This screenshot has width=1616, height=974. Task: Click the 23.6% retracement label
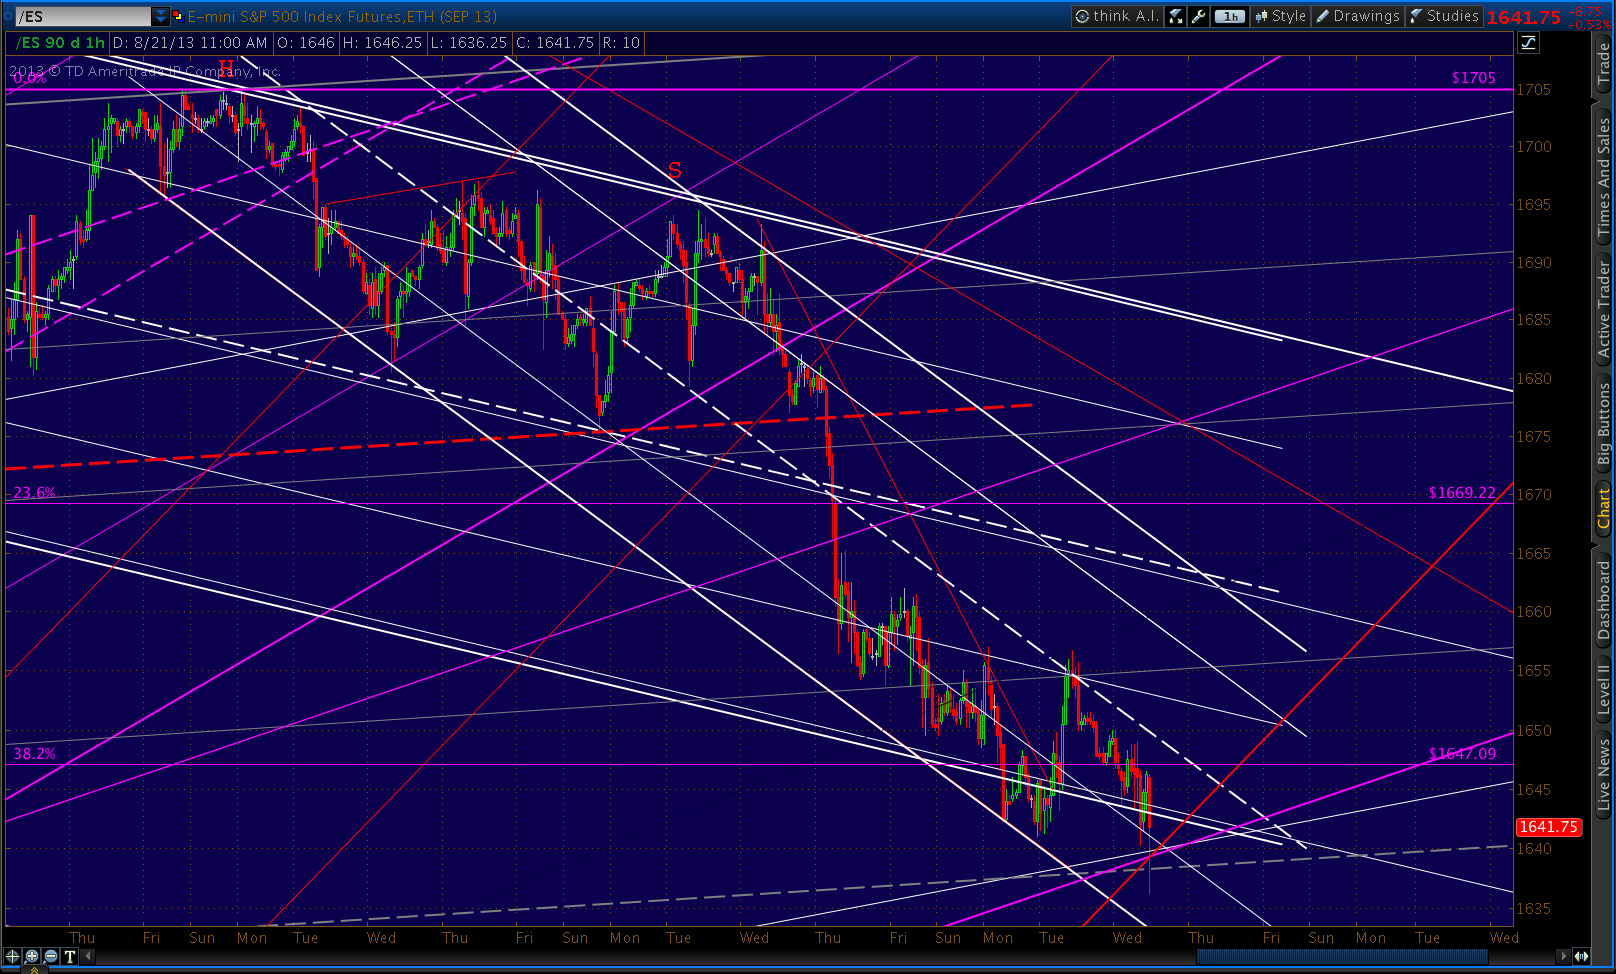click(x=34, y=493)
